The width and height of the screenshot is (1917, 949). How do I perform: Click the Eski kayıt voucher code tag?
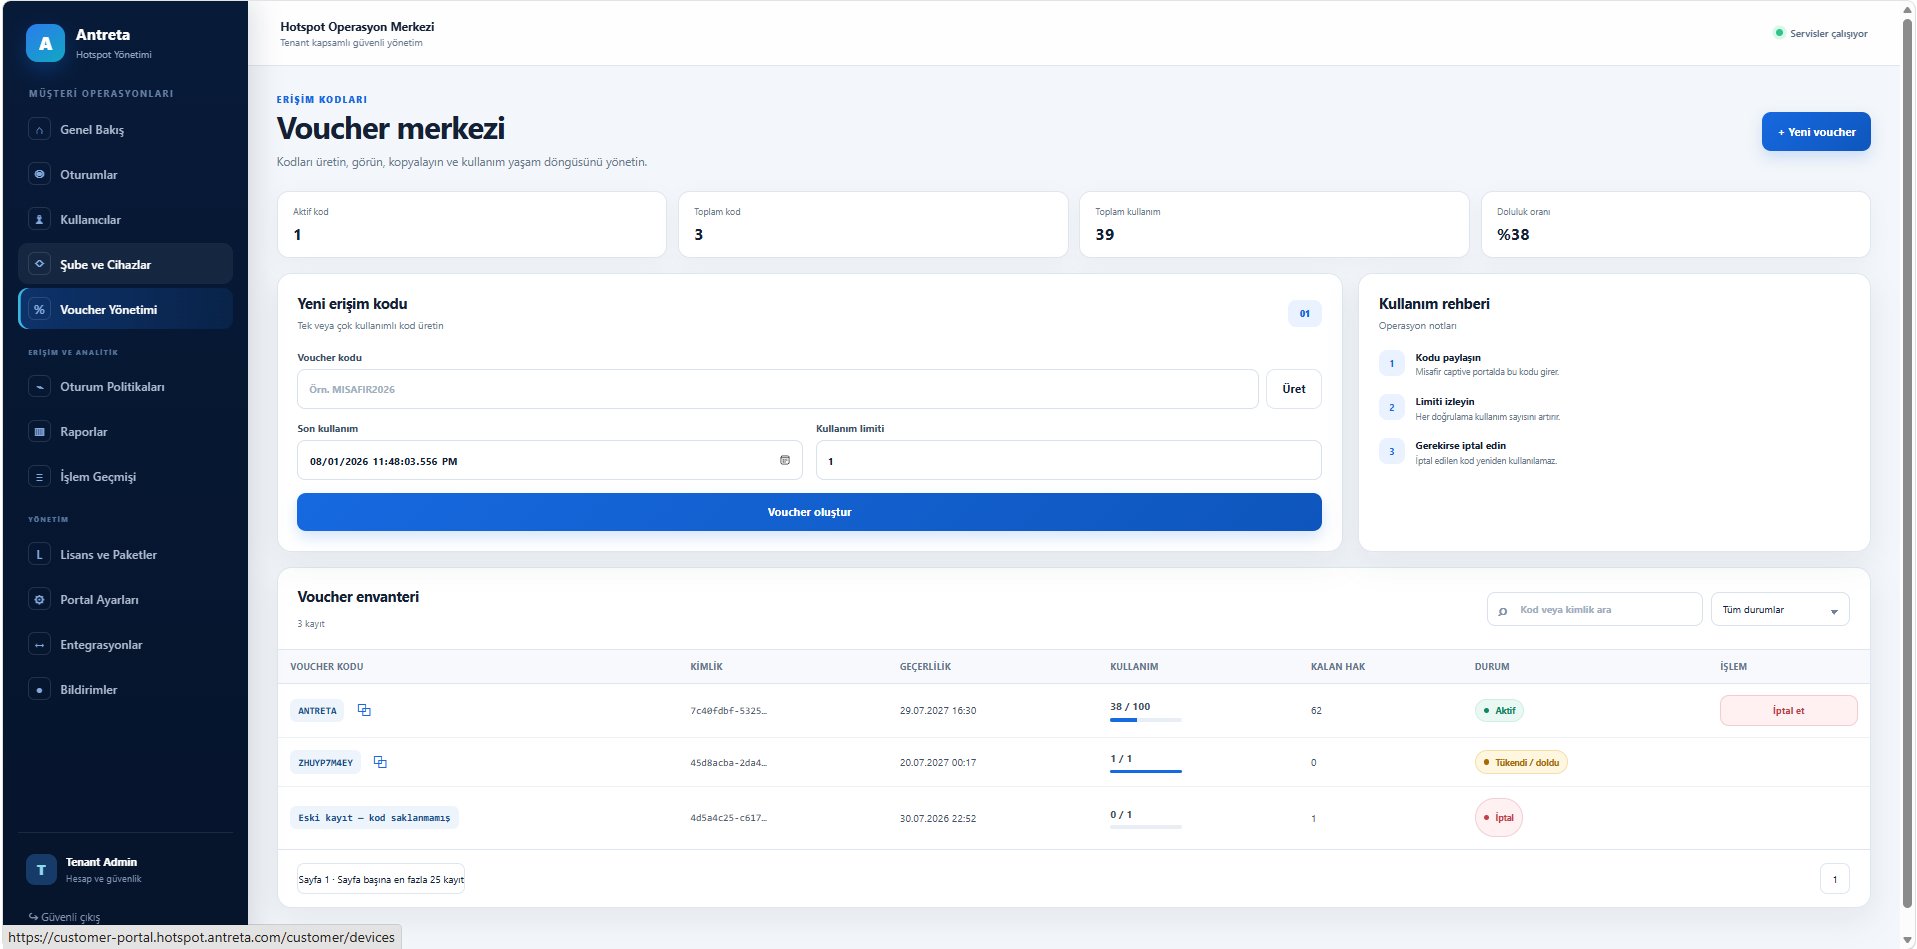374,818
